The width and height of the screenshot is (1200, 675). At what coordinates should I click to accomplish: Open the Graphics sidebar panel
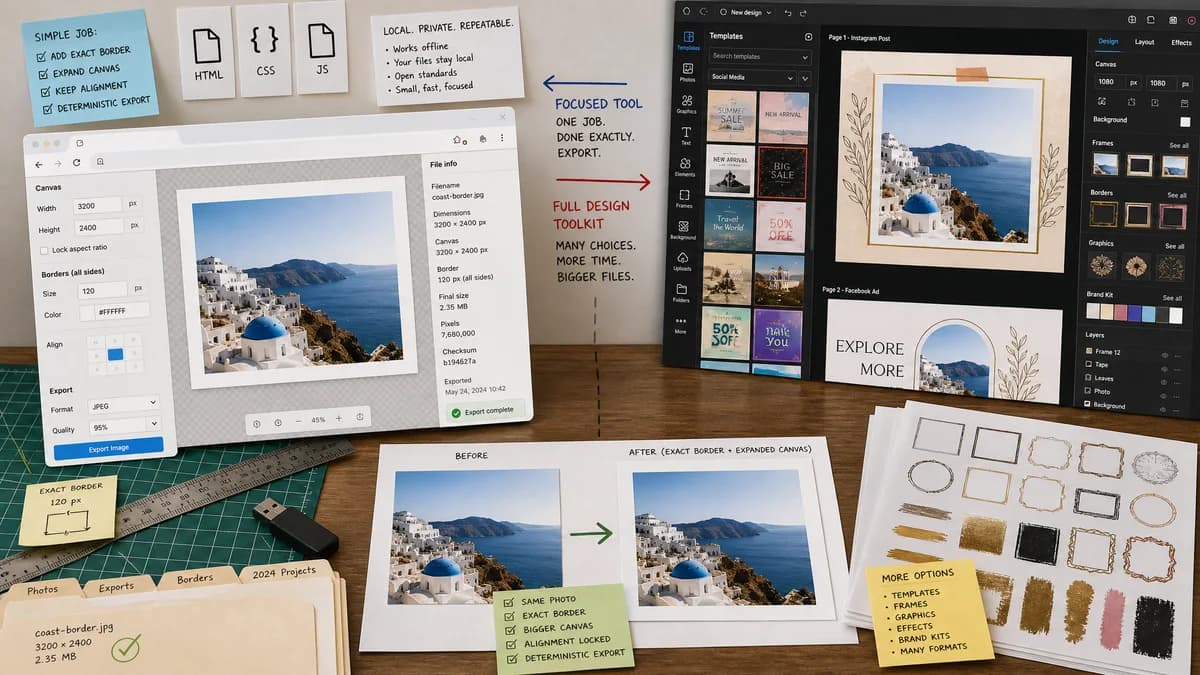tap(687, 104)
